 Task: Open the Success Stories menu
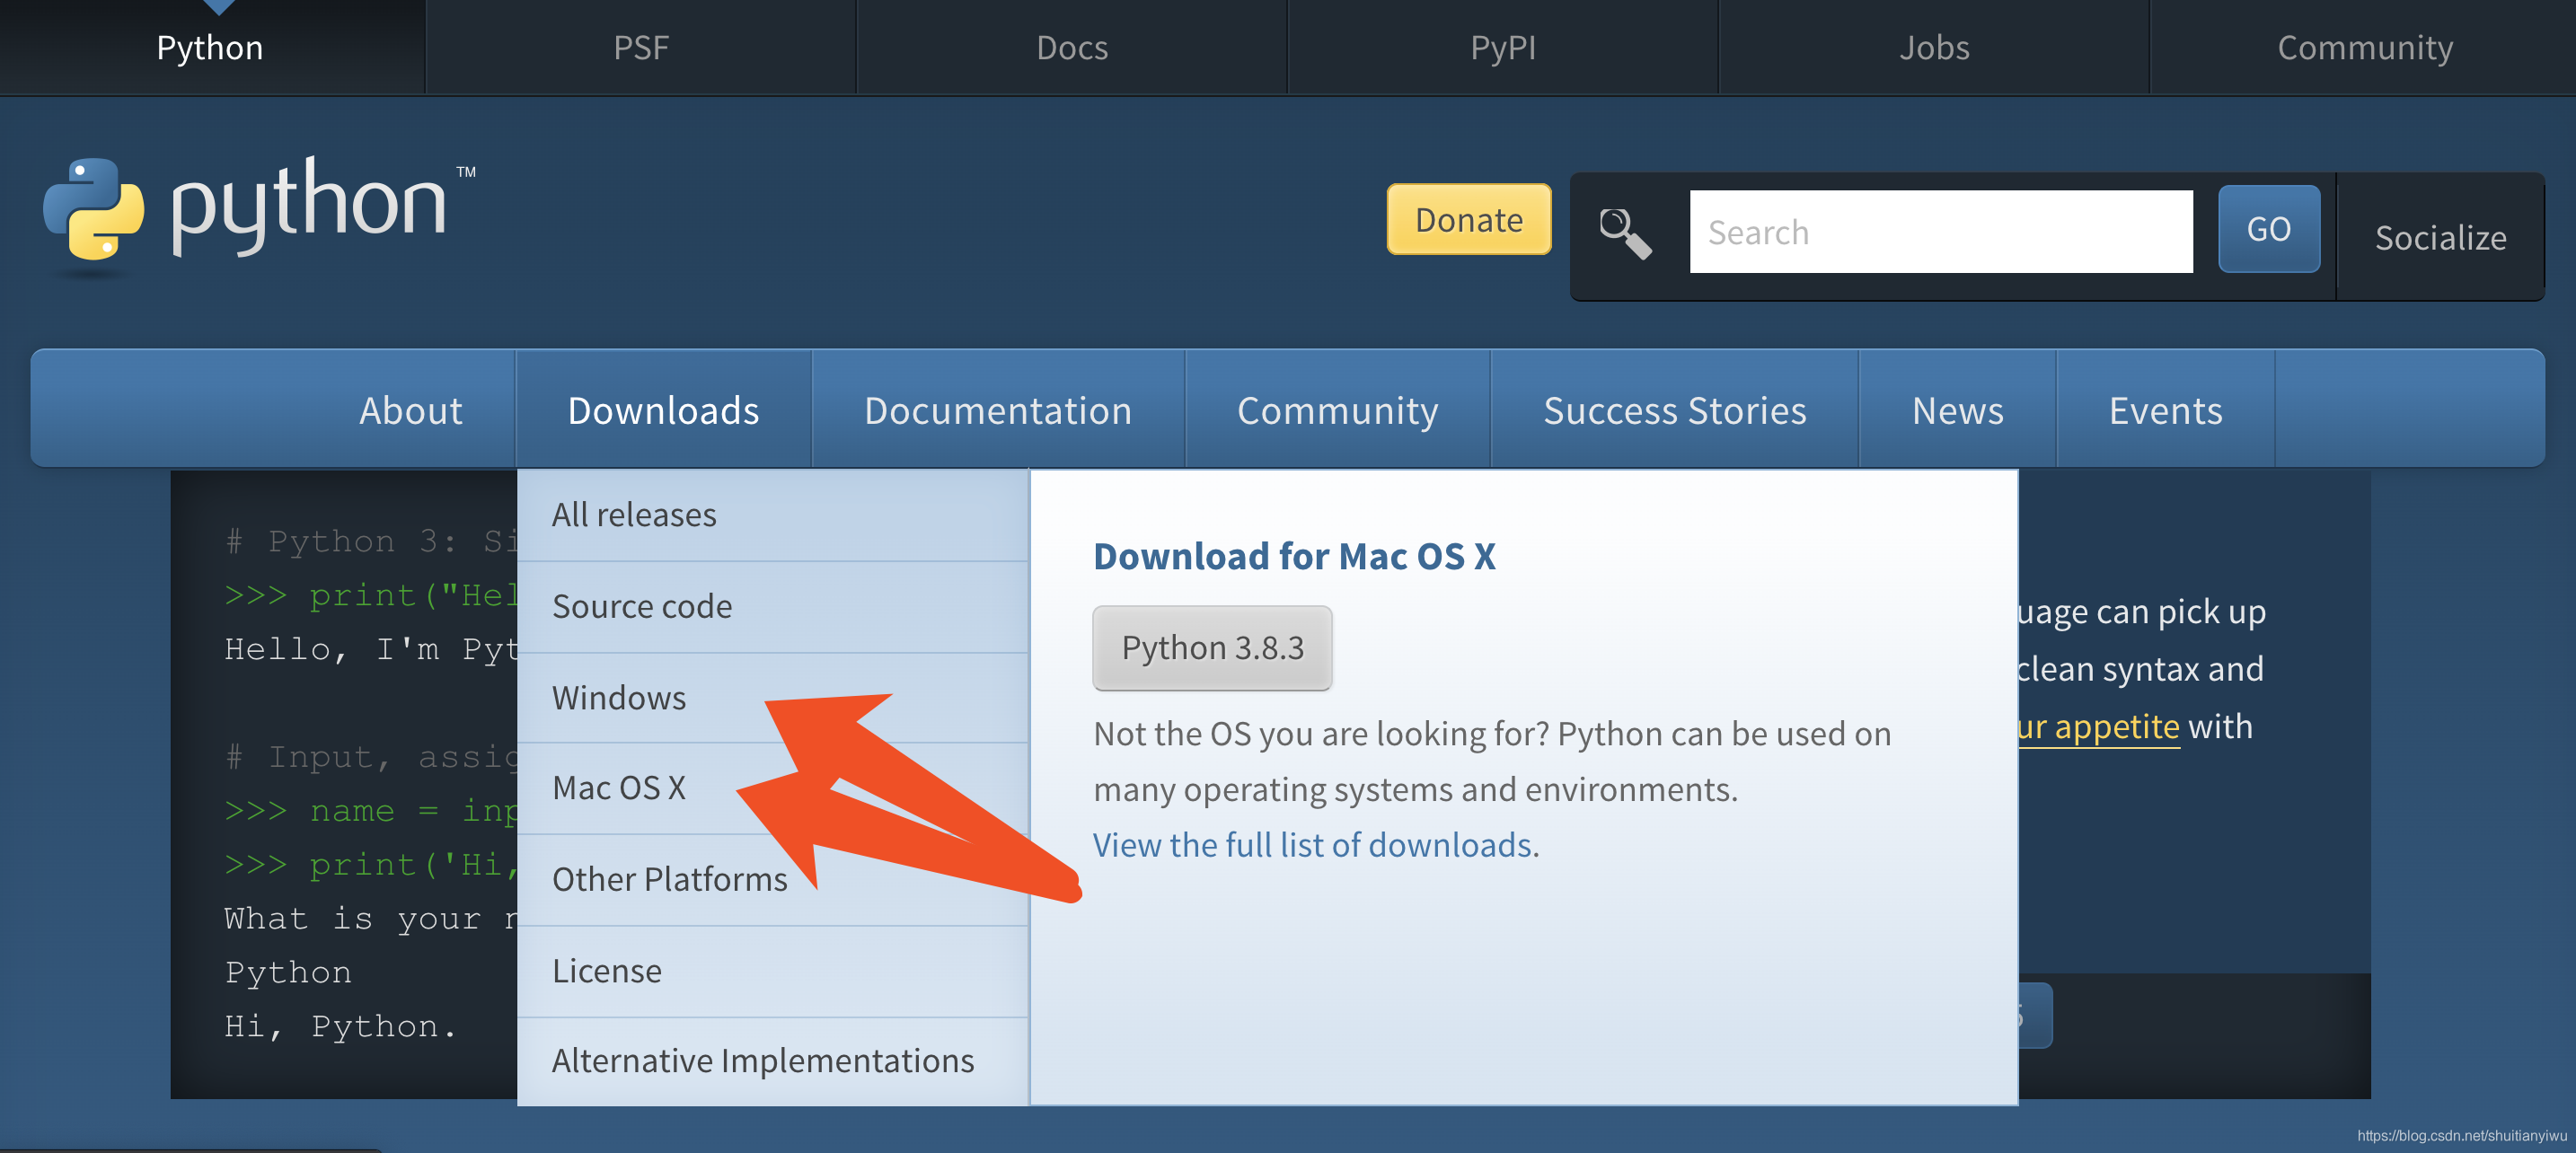(1675, 410)
